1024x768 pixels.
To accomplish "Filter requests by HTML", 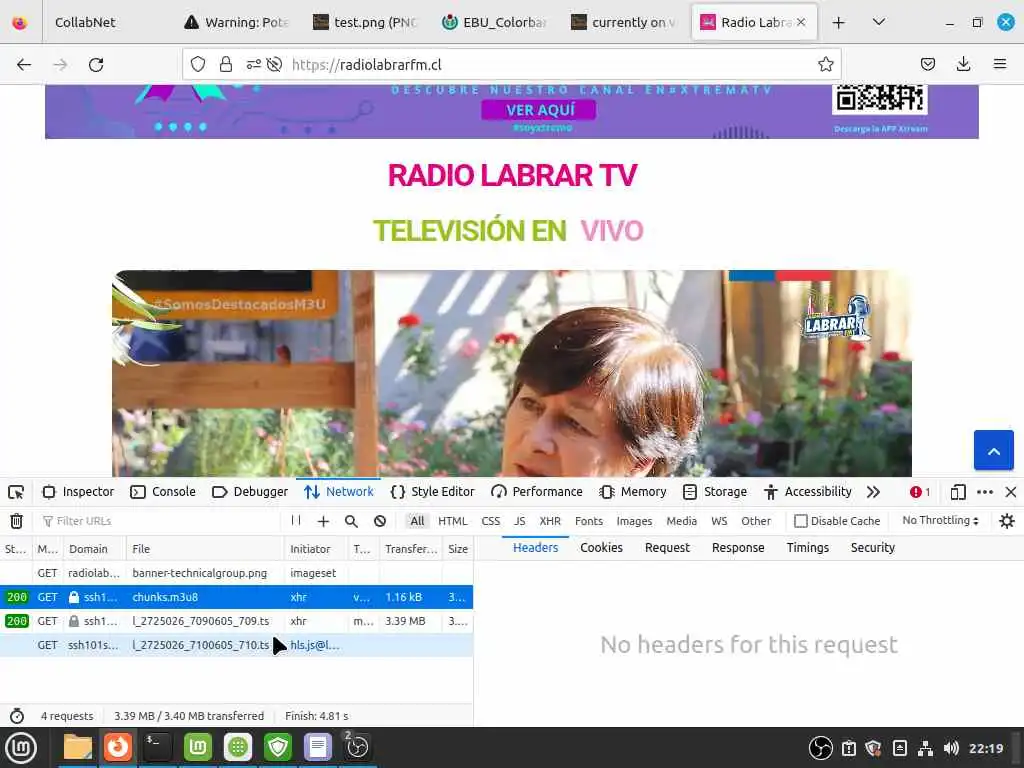I will [453, 521].
